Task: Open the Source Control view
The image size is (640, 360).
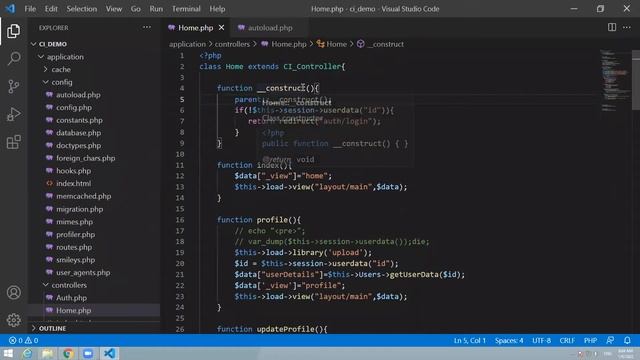Action: [13, 87]
